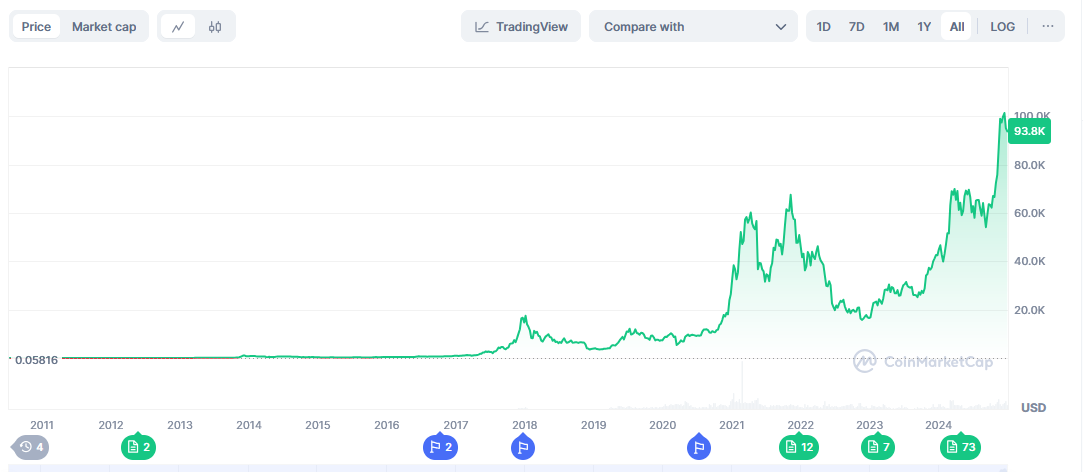Expand the Compare with dropdown
Screen dimensions: 1083x472
tap(694, 26)
